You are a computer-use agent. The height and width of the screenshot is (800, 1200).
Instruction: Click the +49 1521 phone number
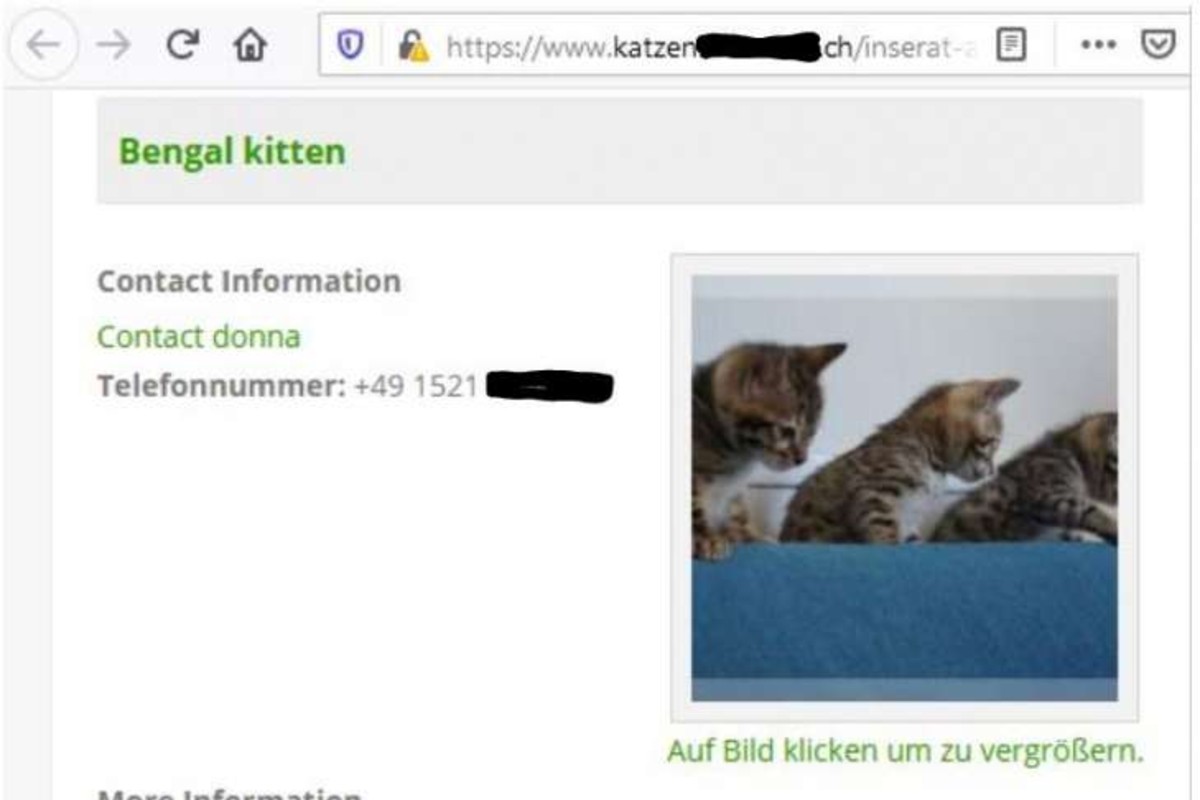(x=416, y=385)
